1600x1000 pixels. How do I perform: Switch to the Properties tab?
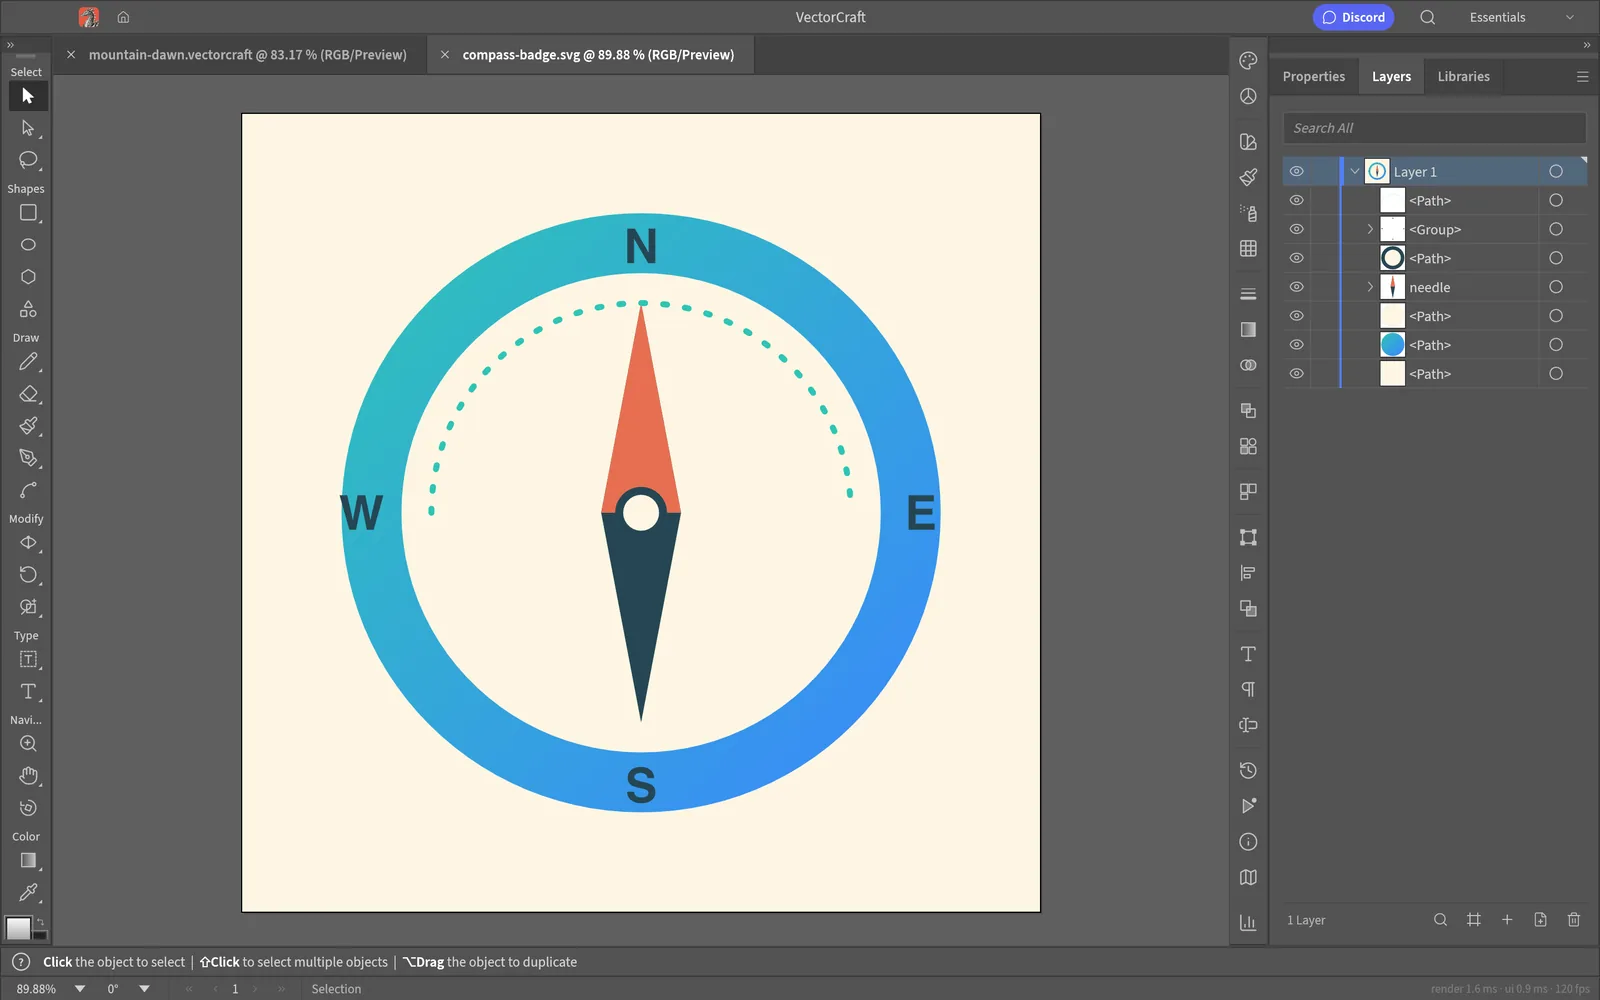pyautogui.click(x=1314, y=77)
